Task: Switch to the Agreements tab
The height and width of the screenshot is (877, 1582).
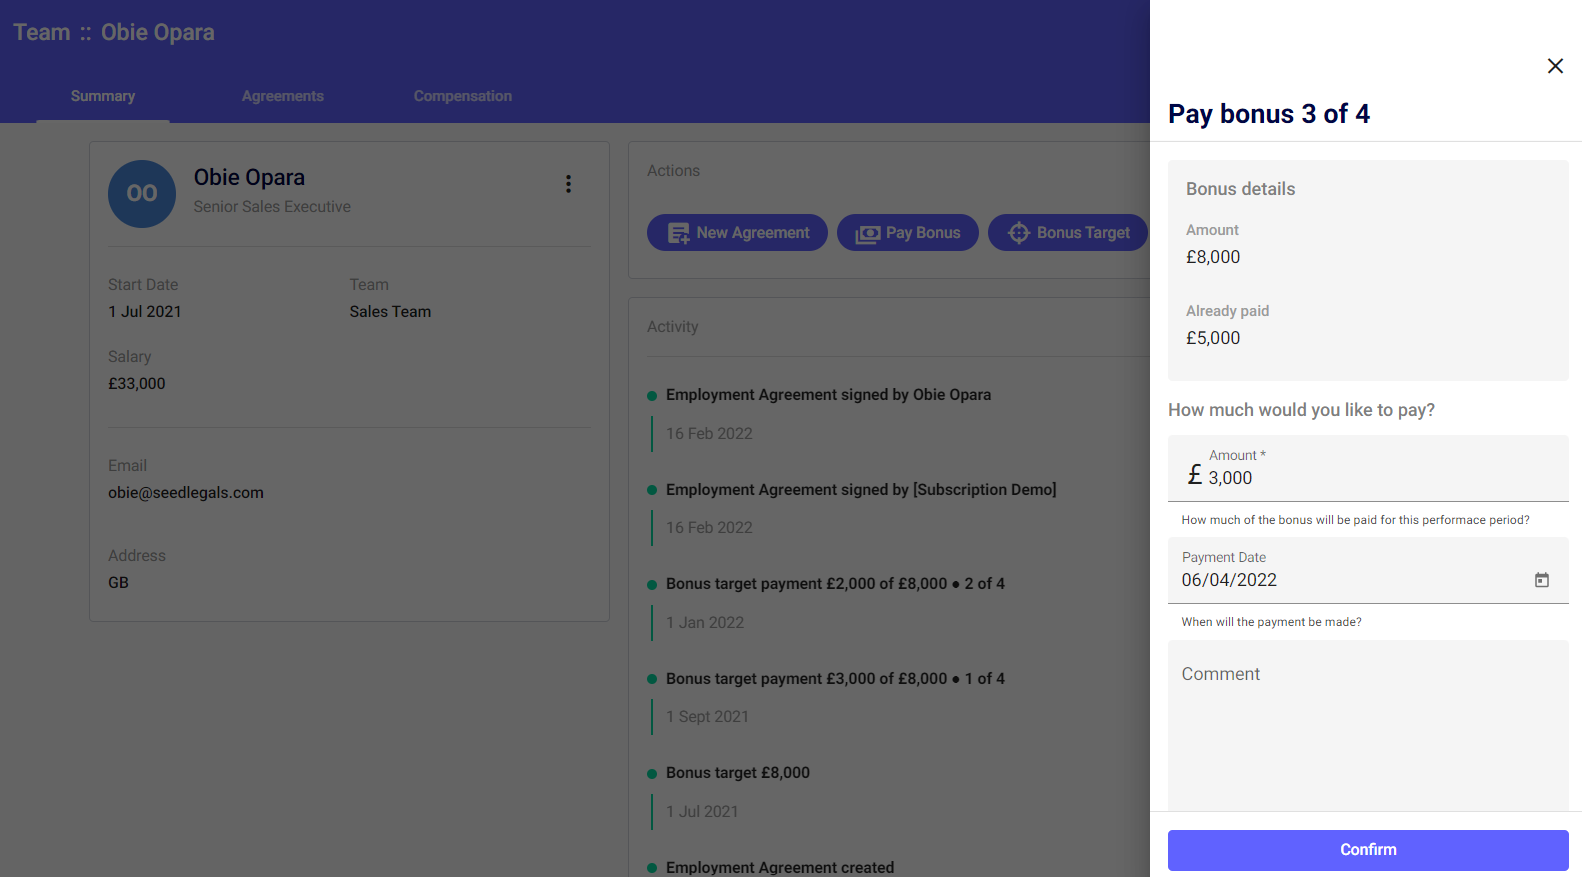Action: click(x=282, y=96)
